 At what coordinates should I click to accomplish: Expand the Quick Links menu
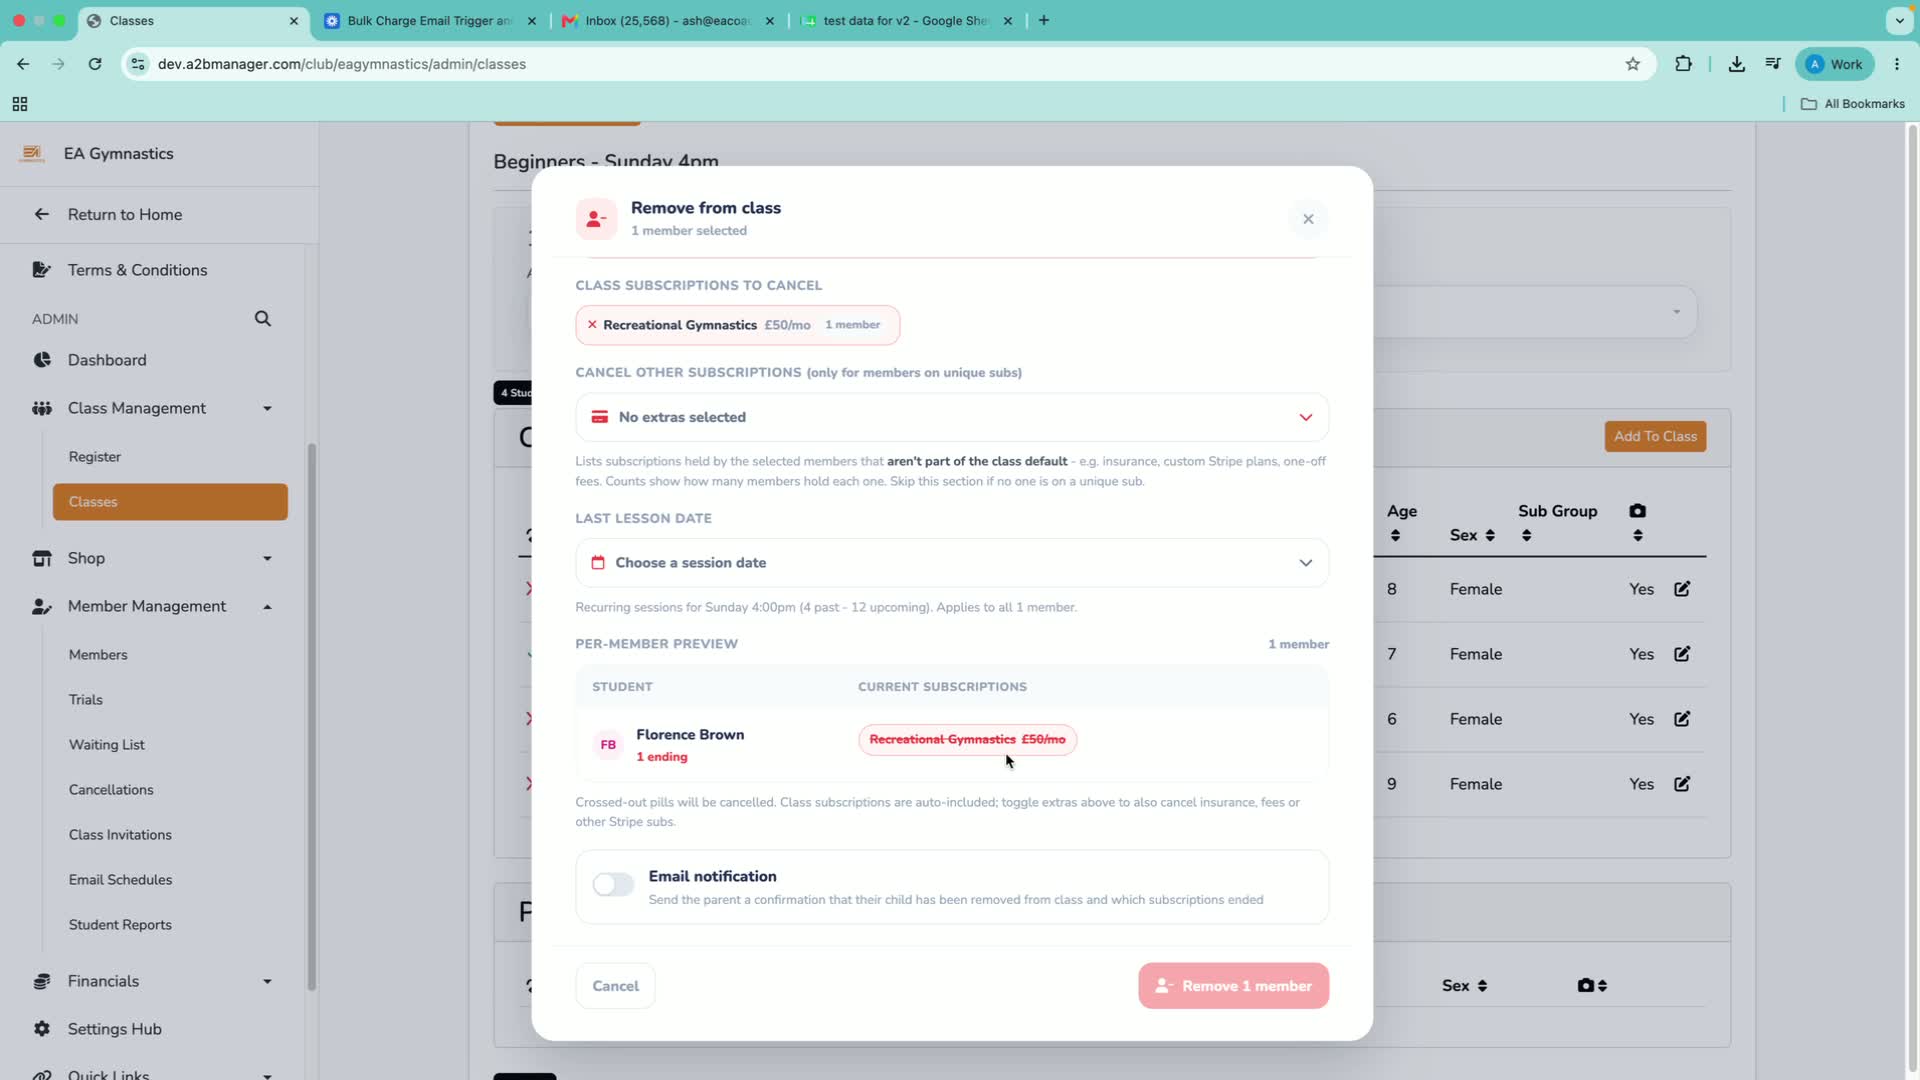coord(267,1075)
